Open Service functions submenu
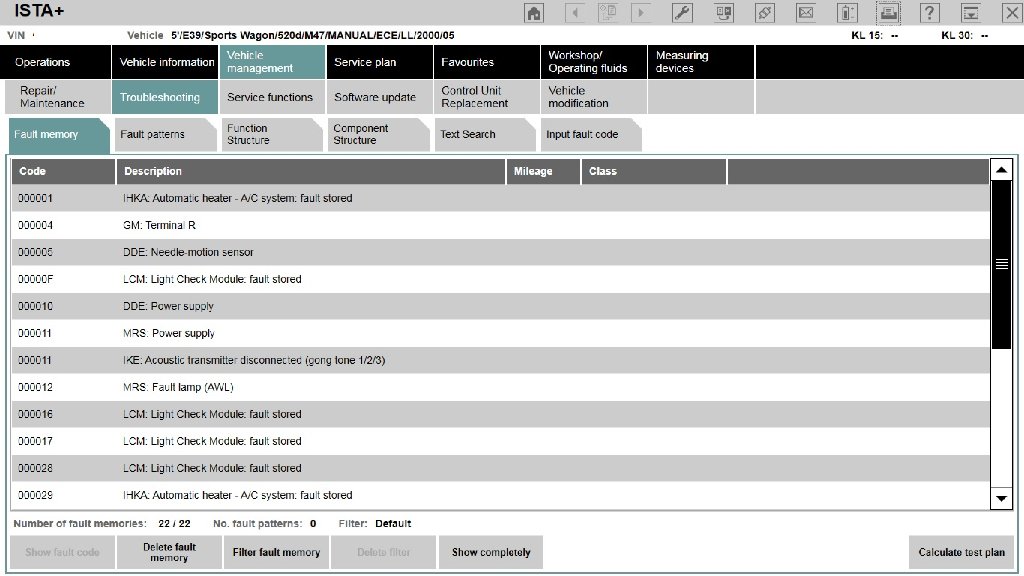The height and width of the screenshot is (576, 1024). [272, 97]
